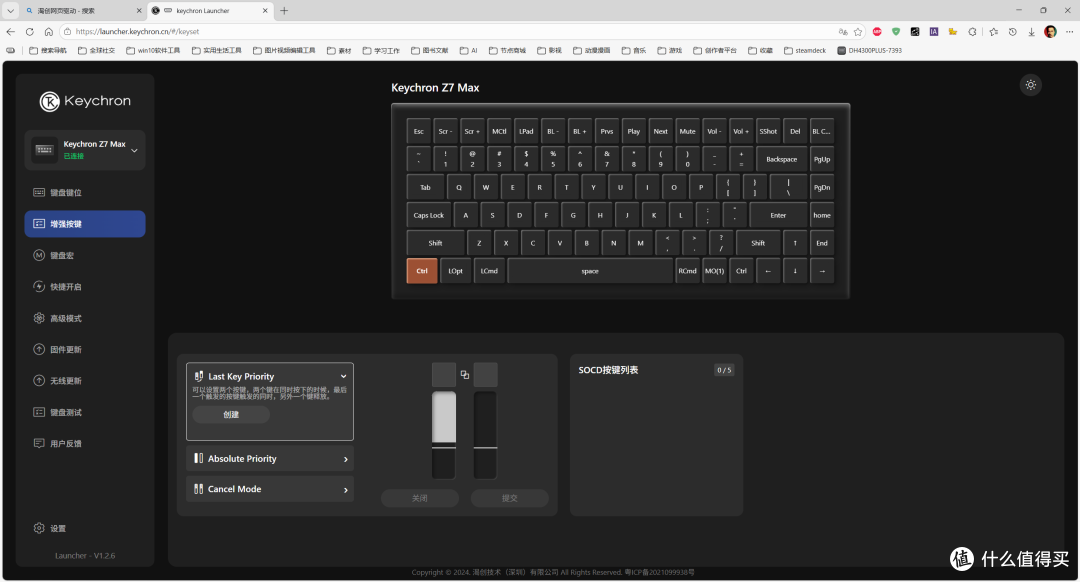
Task: Open the browser history icon
Action: (1012, 32)
